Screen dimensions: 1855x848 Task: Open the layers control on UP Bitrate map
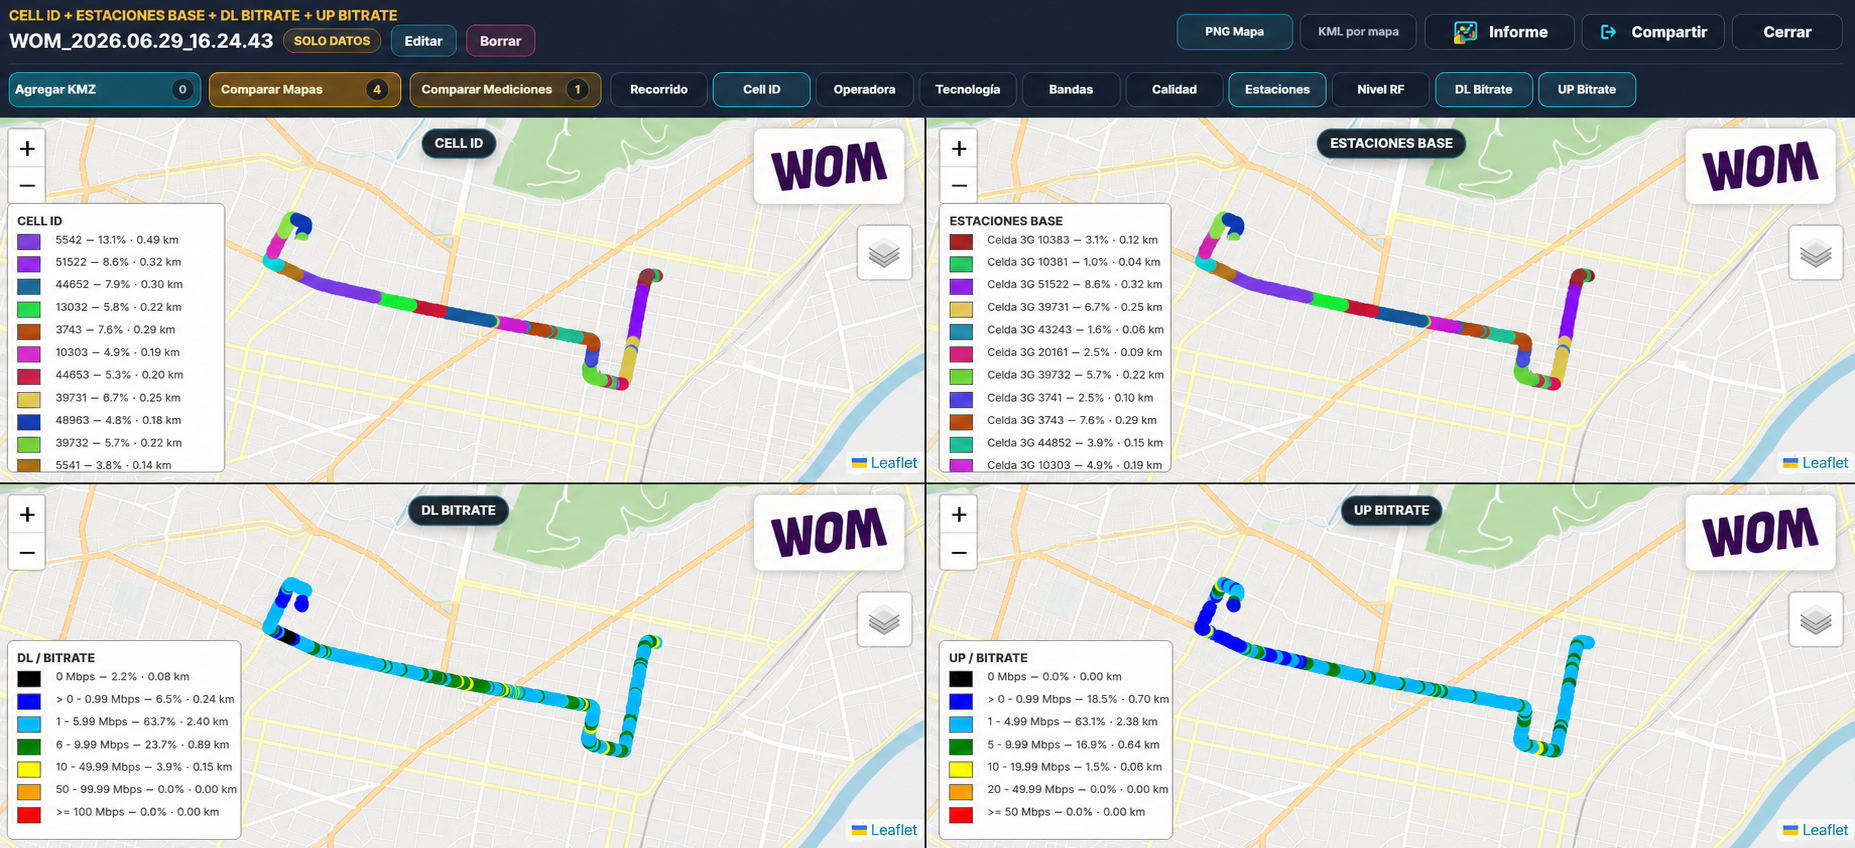[x=1816, y=620]
